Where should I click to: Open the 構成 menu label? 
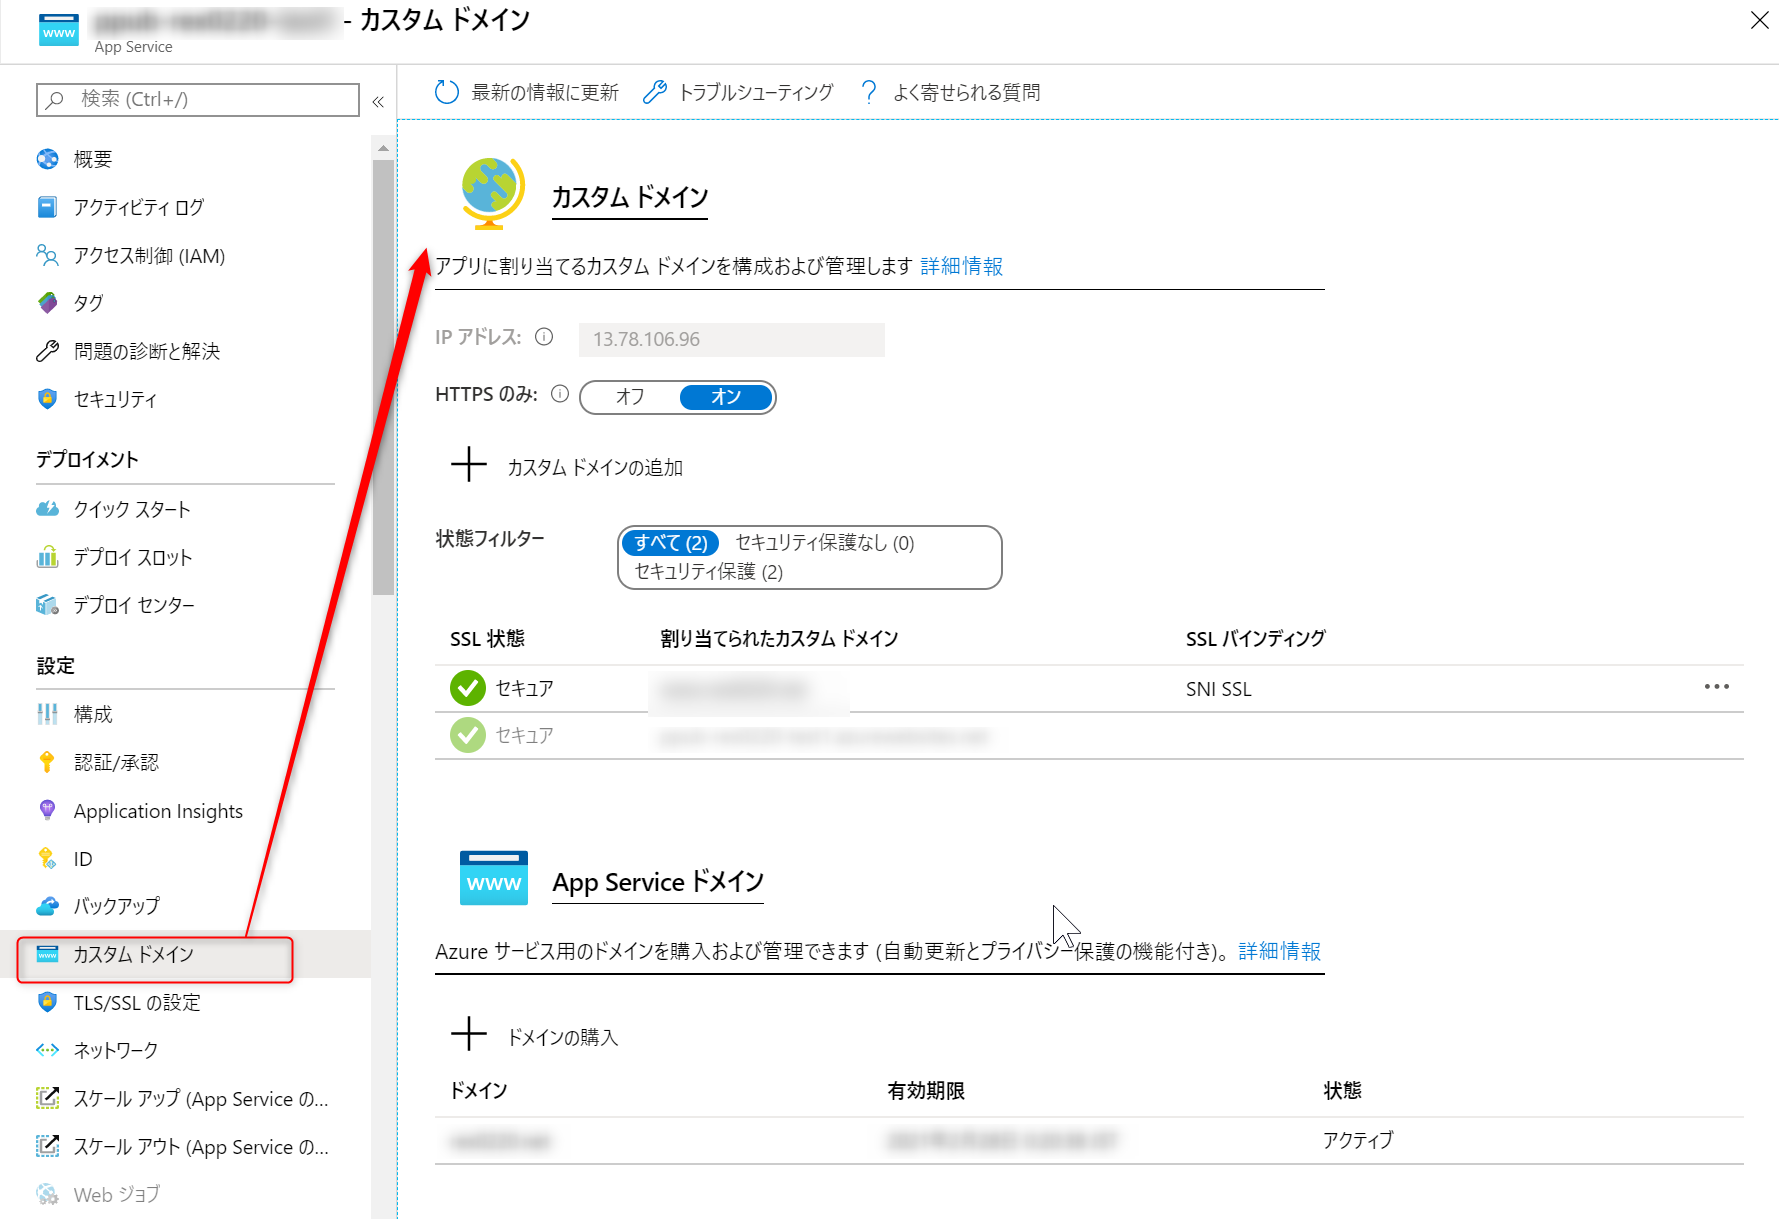93,714
